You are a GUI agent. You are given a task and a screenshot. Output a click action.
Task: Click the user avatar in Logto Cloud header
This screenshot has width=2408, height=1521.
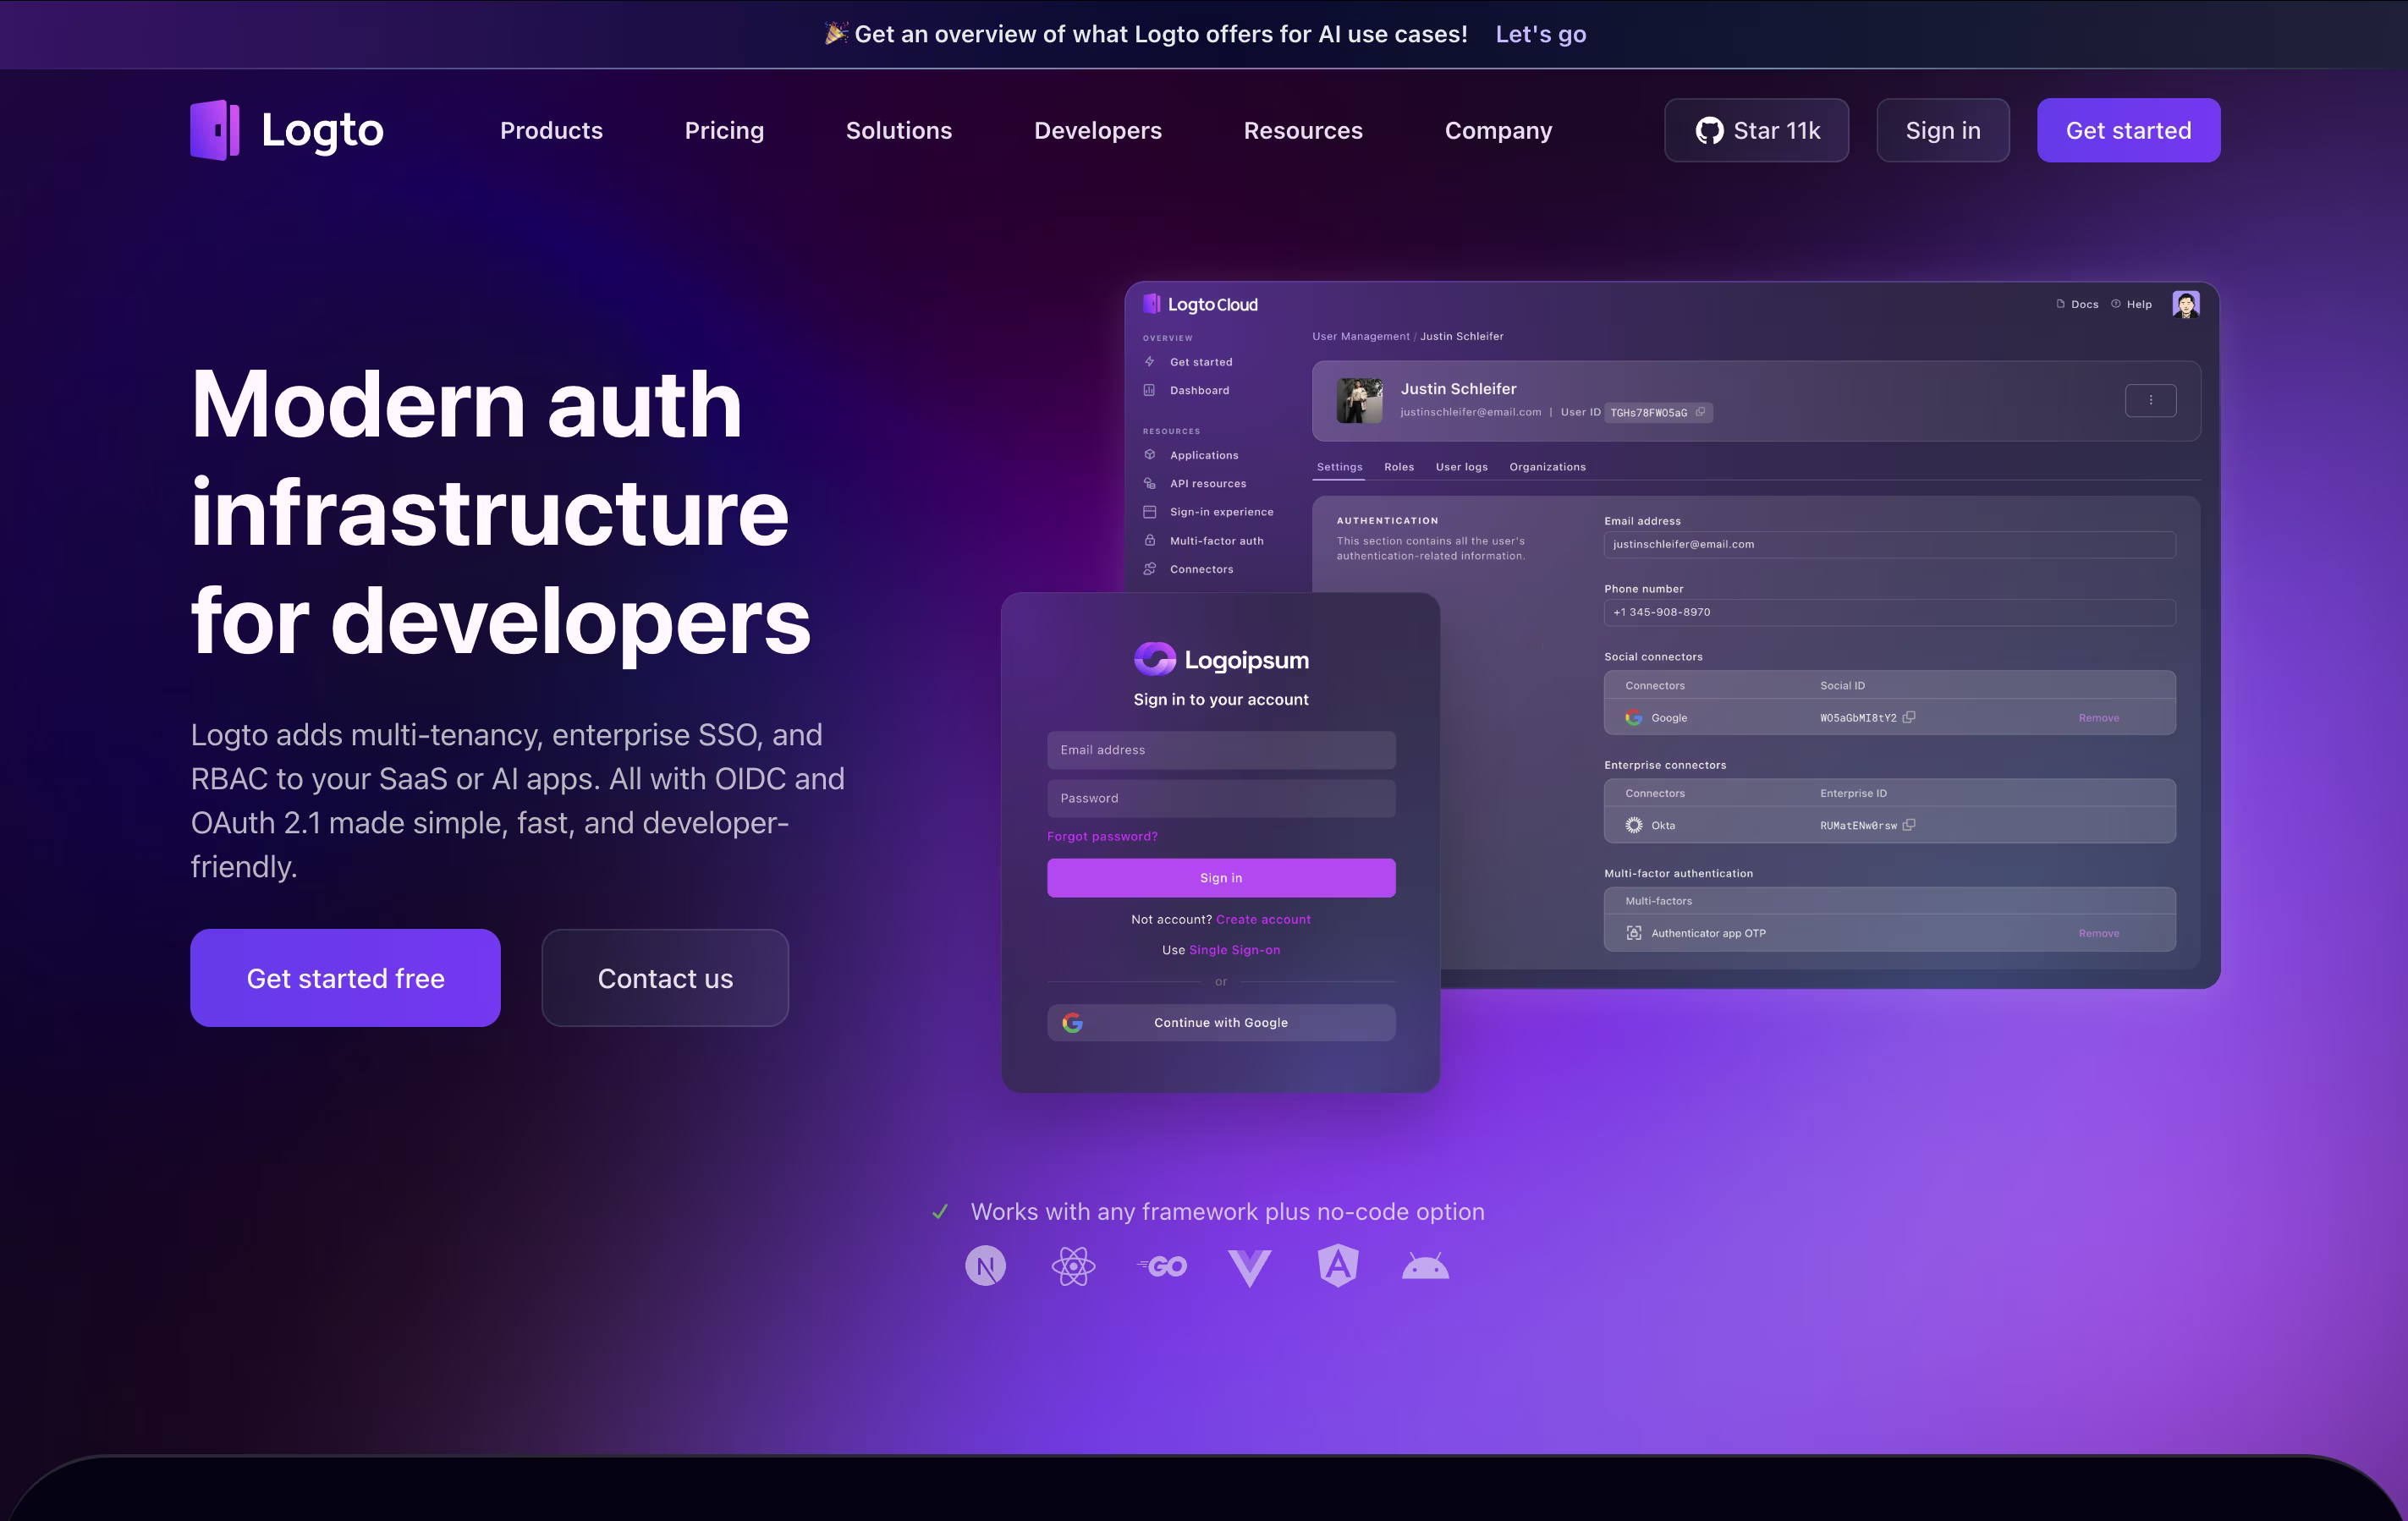click(x=2186, y=304)
